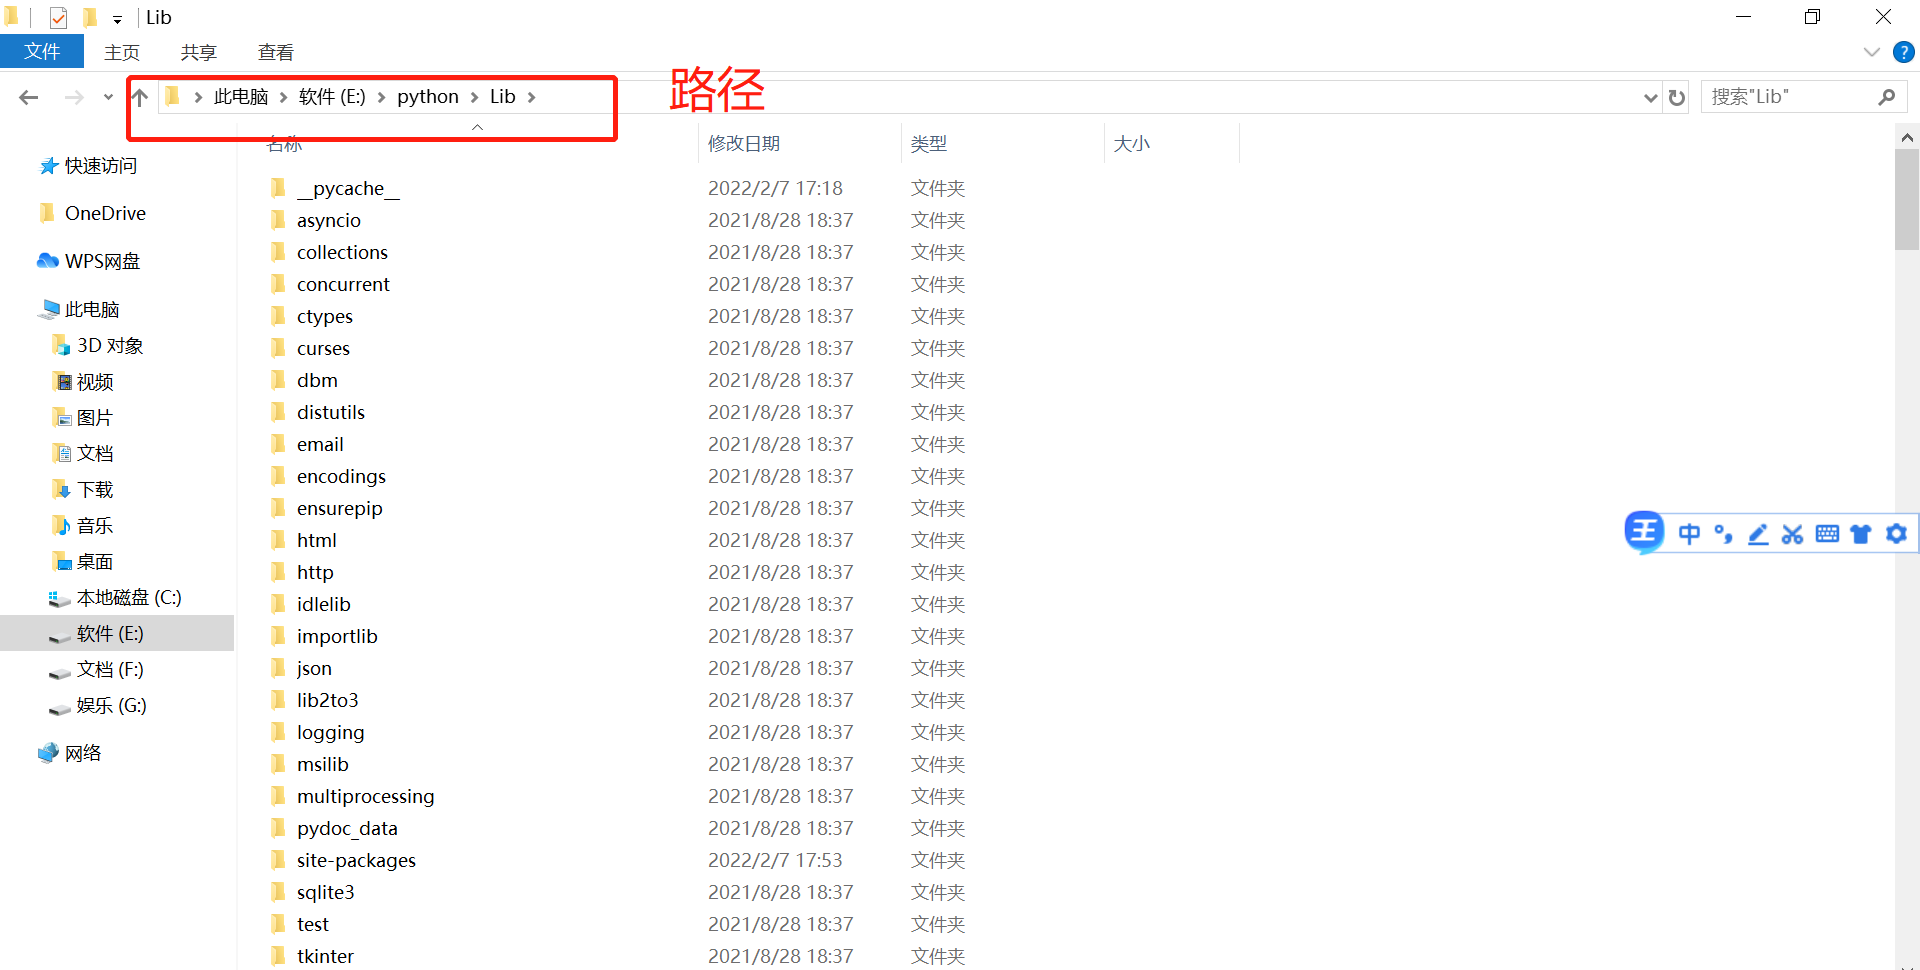
Task: Open the IME settings gear icon
Action: (1896, 534)
